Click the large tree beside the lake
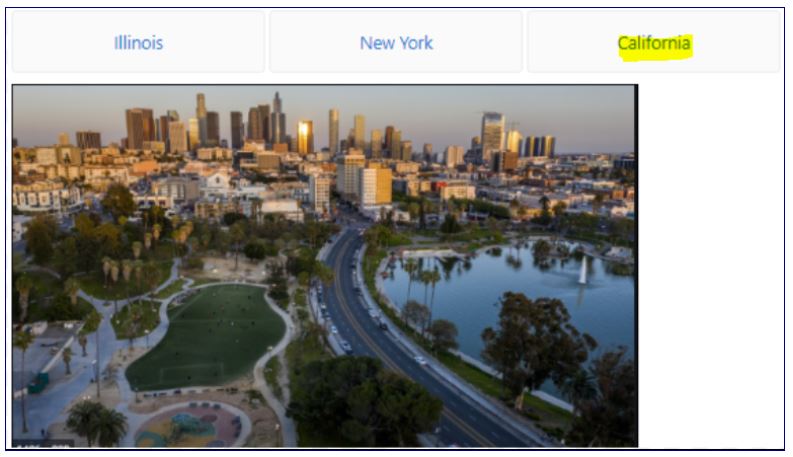793x457 pixels. (536, 346)
